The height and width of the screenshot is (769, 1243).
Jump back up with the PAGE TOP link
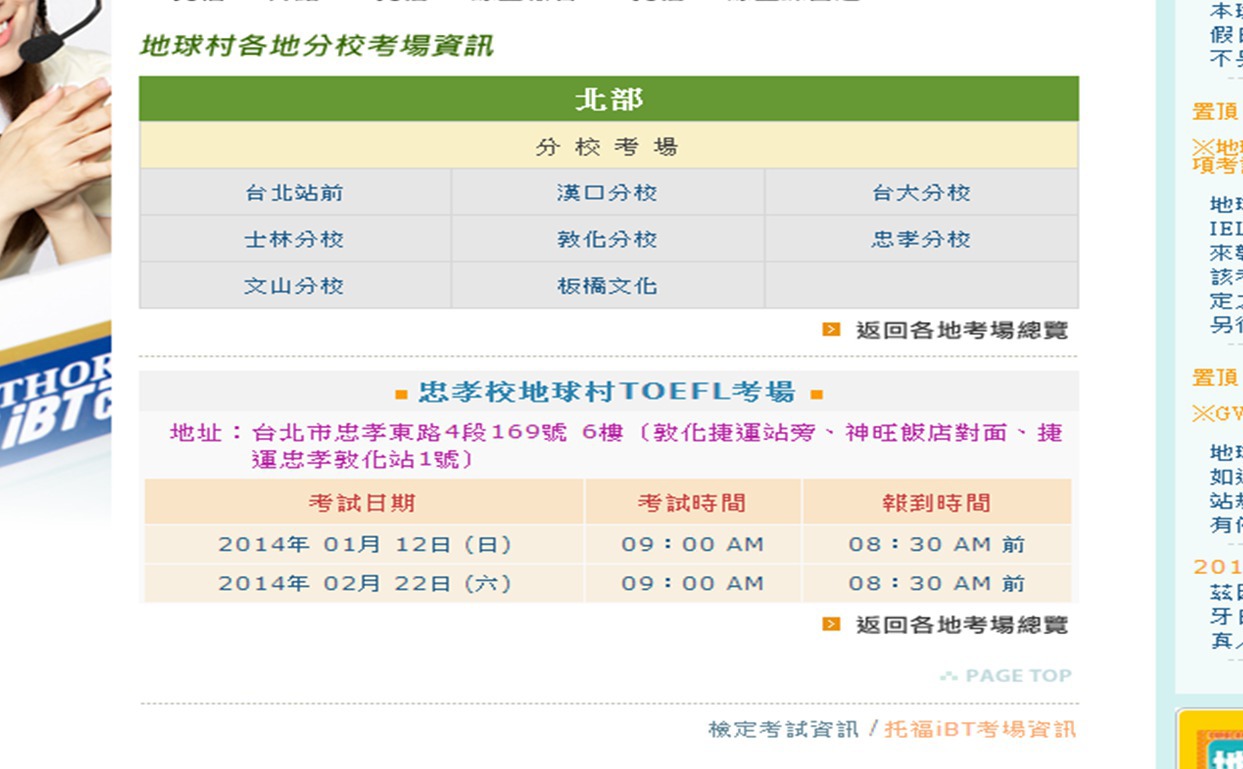tap(1018, 676)
